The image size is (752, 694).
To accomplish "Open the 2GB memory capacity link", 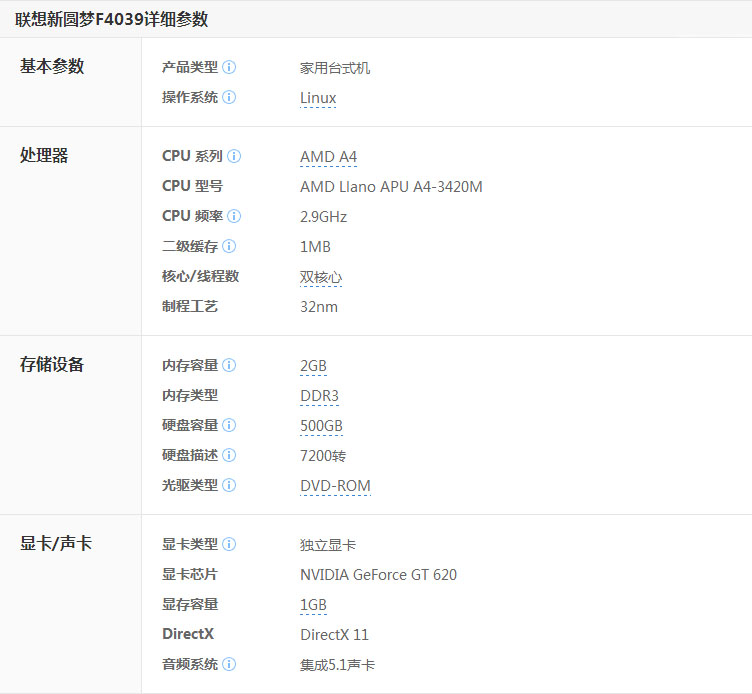I will click(313, 366).
